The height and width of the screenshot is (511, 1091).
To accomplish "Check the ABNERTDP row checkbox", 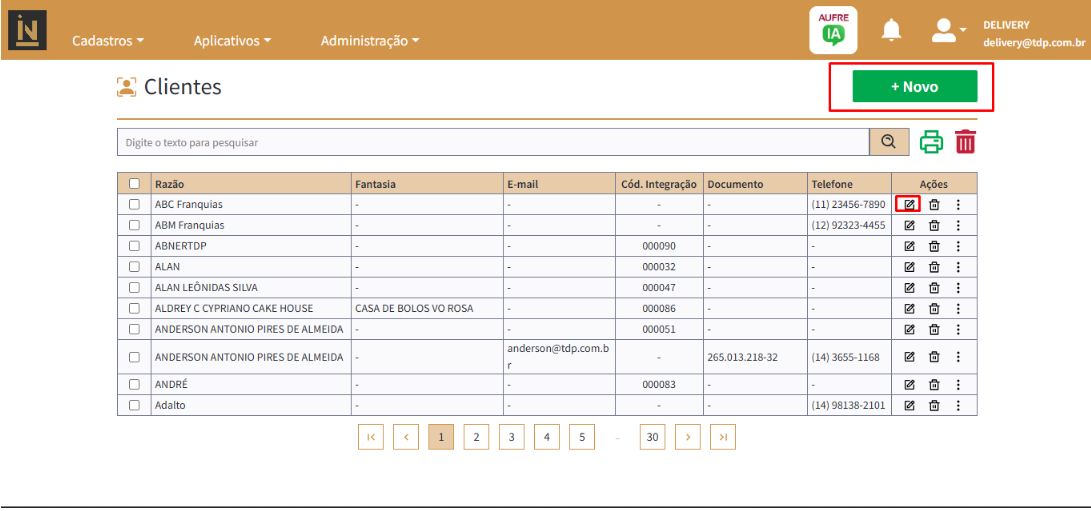I will click(x=135, y=246).
